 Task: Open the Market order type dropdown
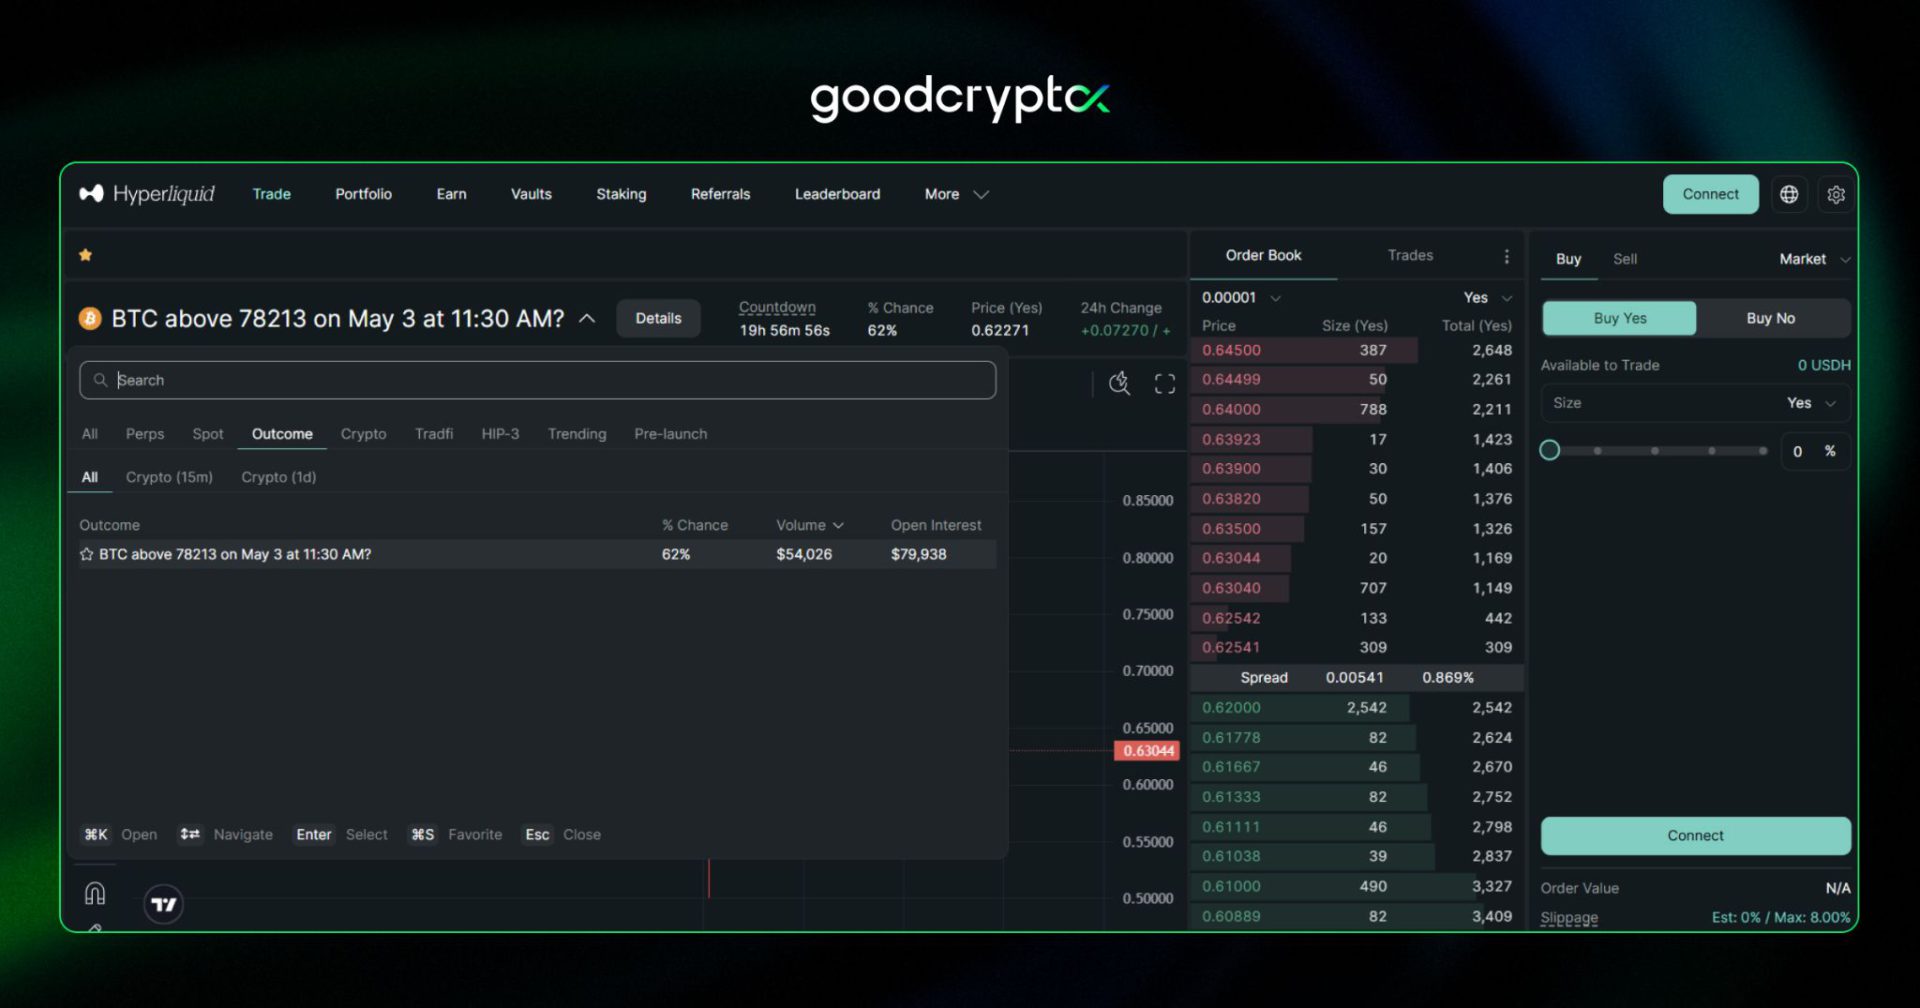tap(1814, 259)
